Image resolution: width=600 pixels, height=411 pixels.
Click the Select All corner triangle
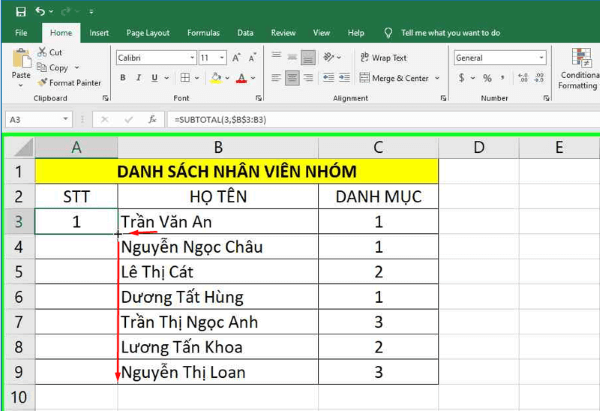[23, 147]
